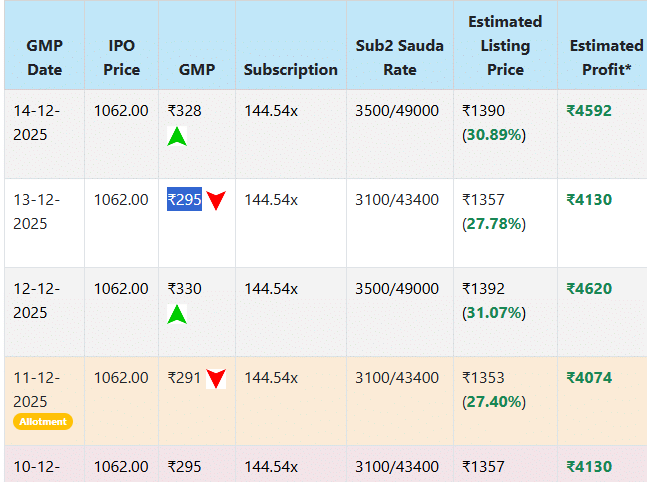The height and width of the screenshot is (482, 647).
Task: Click the GMP column header
Action: tap(196, 69)
